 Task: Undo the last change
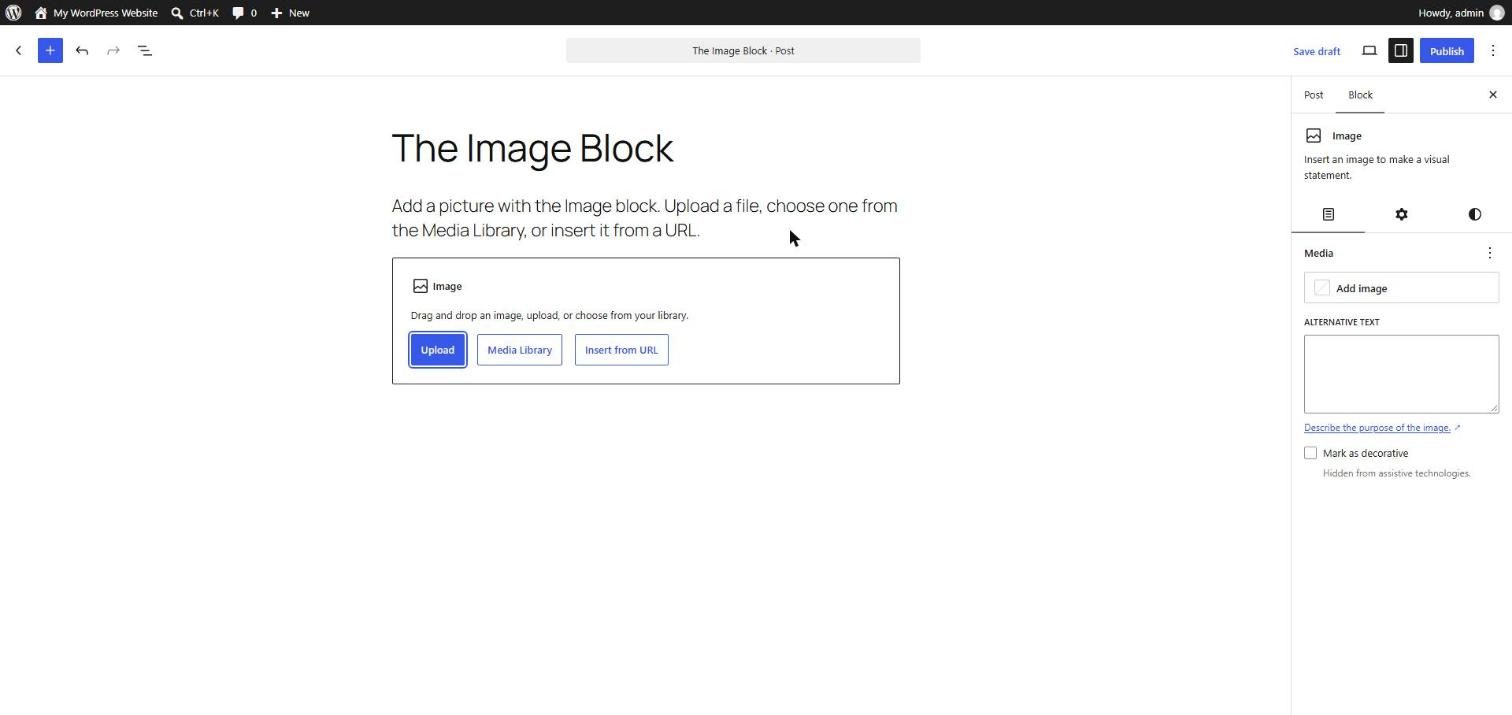coord(82,50)
